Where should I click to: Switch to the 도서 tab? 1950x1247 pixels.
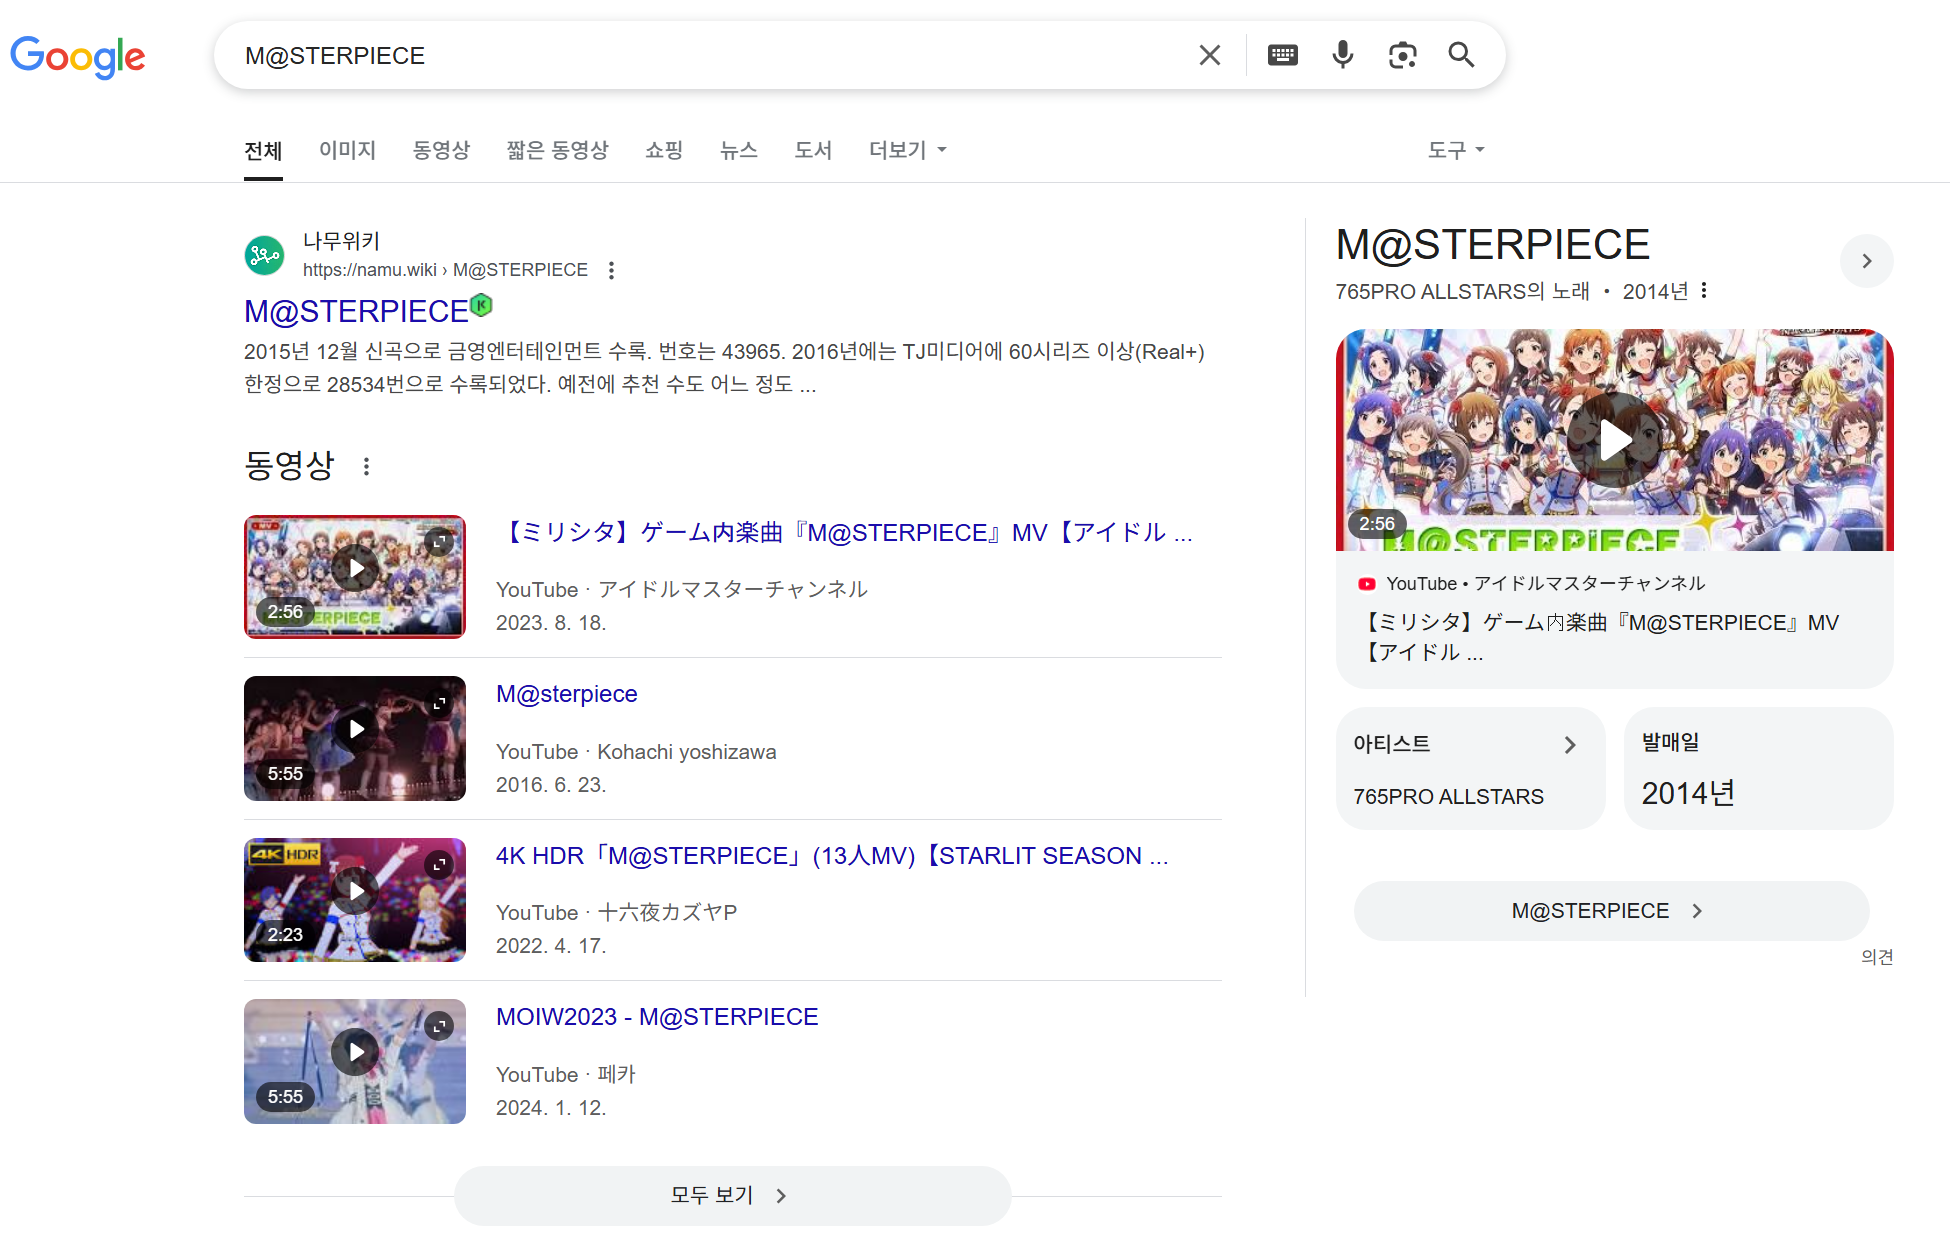tap(813, 150)
